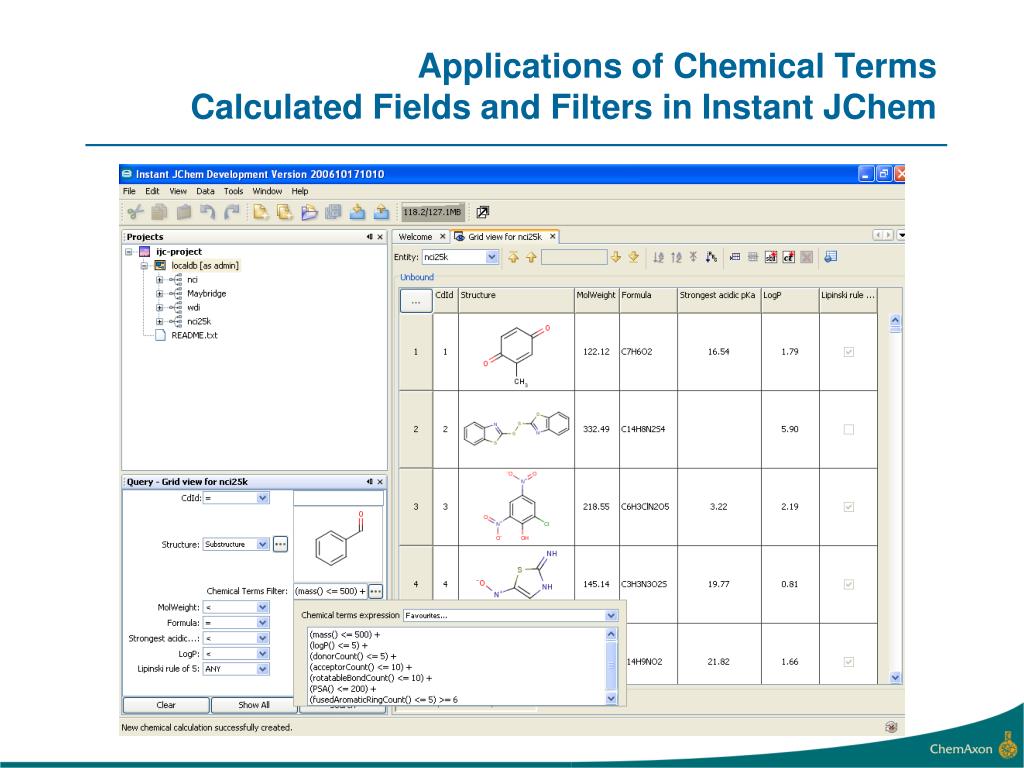
Task: Go to first record with double up arrow
Action: coord(513,257)
